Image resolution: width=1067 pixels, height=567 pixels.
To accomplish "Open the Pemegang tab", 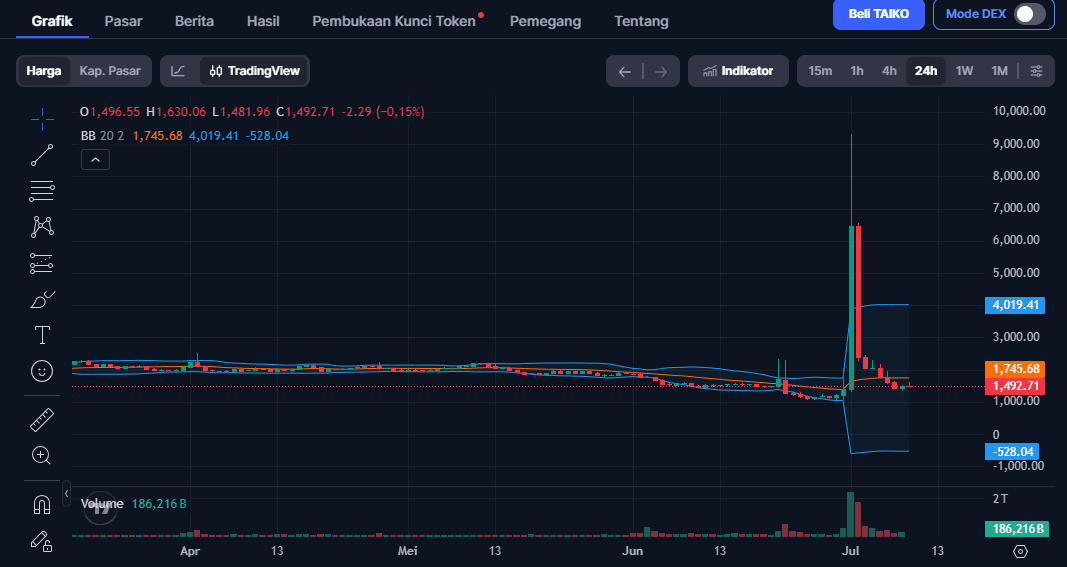I will coord(545,21).
